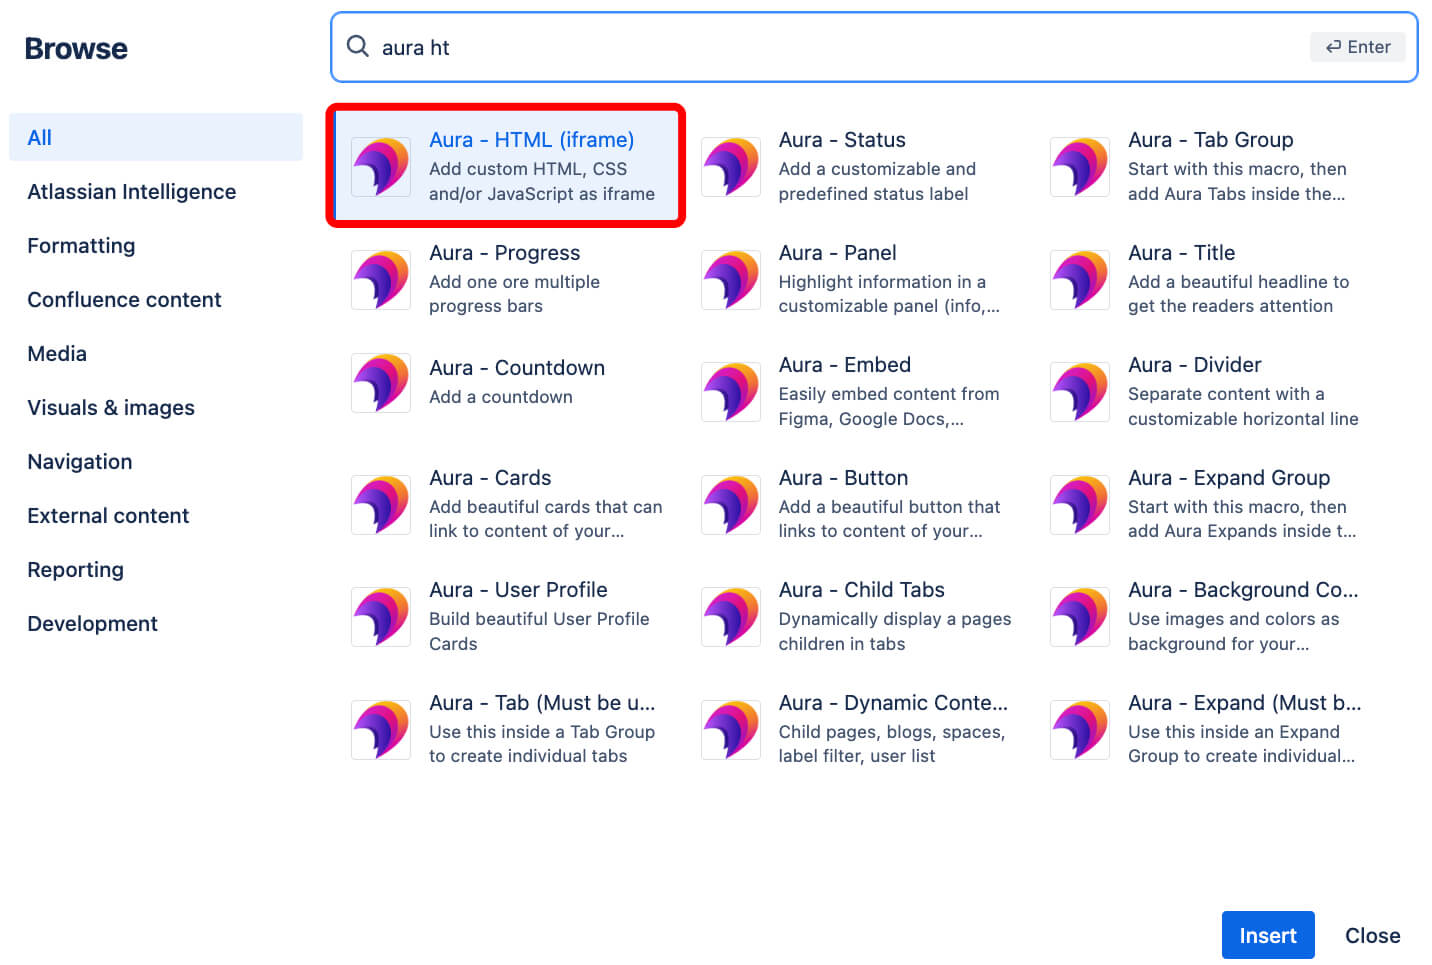This screenshot has height=965, width=1432.
Task: Select the Aura - HTML (iframe) macro icon
Action: point(380,166)
